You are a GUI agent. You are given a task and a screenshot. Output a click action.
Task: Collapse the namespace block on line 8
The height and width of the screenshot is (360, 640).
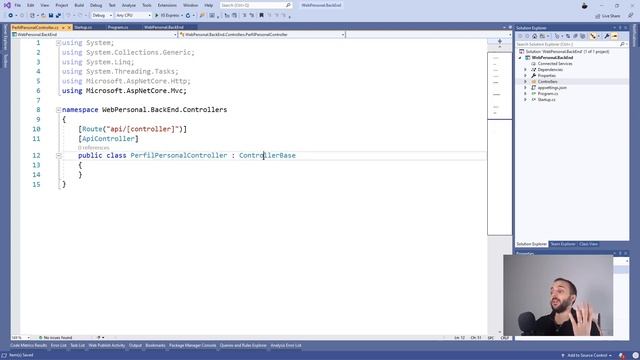pos(58,110)
